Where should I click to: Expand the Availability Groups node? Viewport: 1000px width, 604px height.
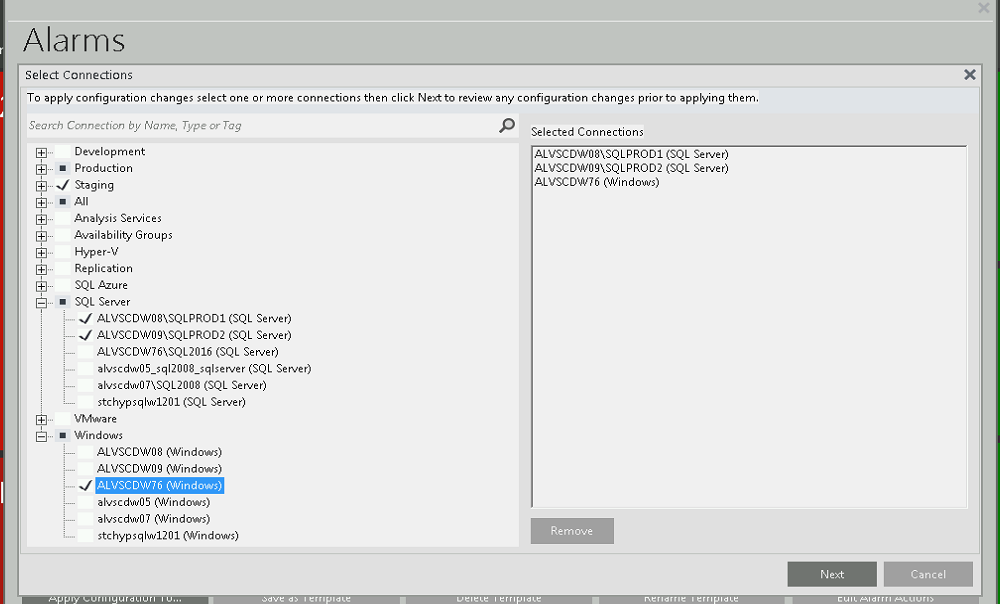[x=42, y=235]
